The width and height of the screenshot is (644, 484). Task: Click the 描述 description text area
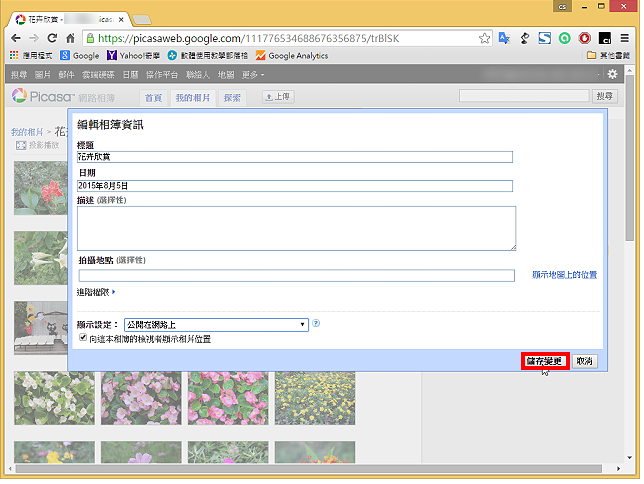click(297, 228)
